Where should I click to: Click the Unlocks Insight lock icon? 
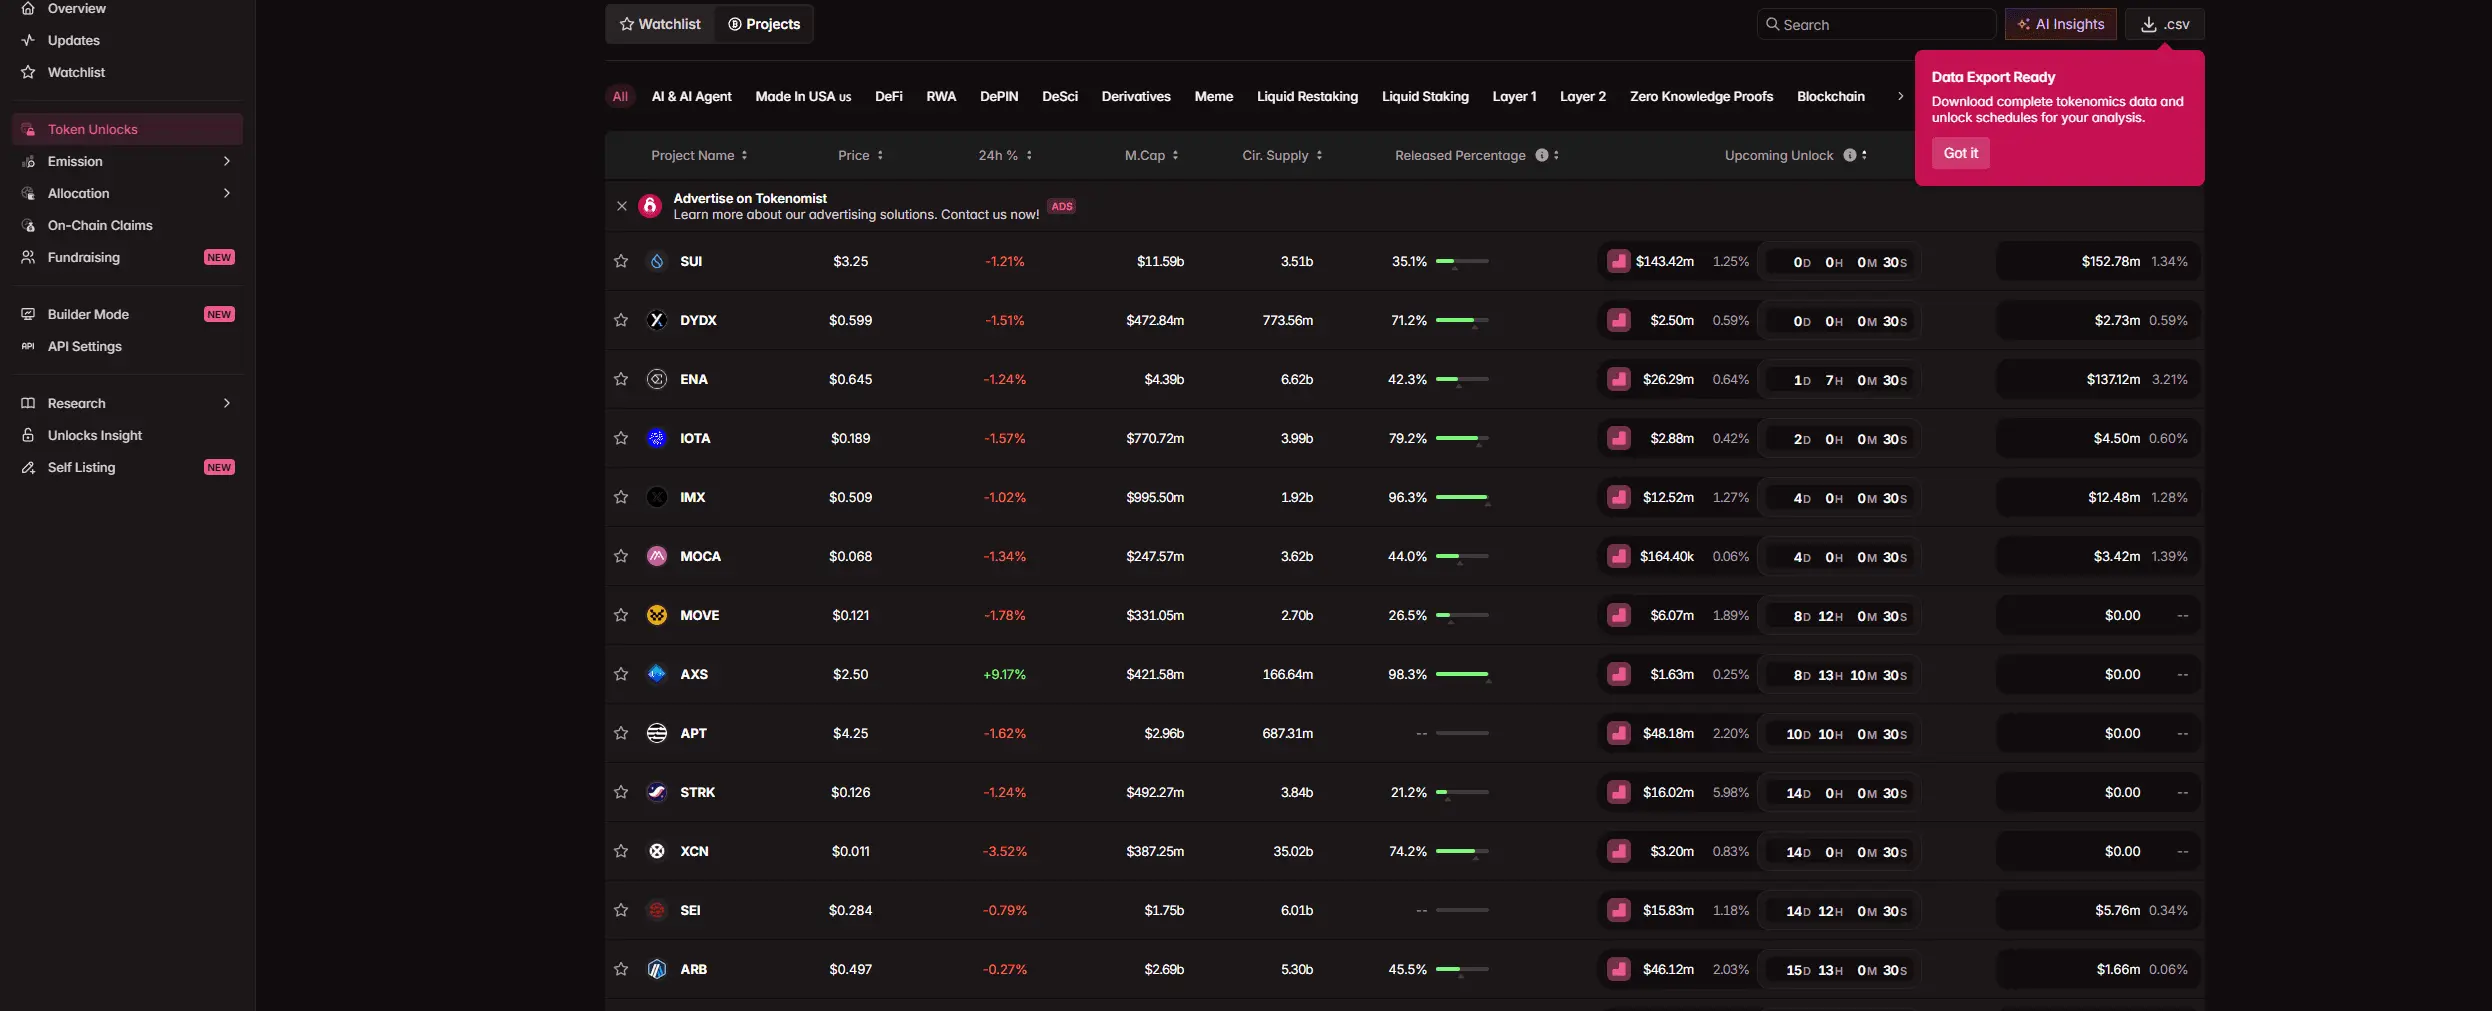28,435
